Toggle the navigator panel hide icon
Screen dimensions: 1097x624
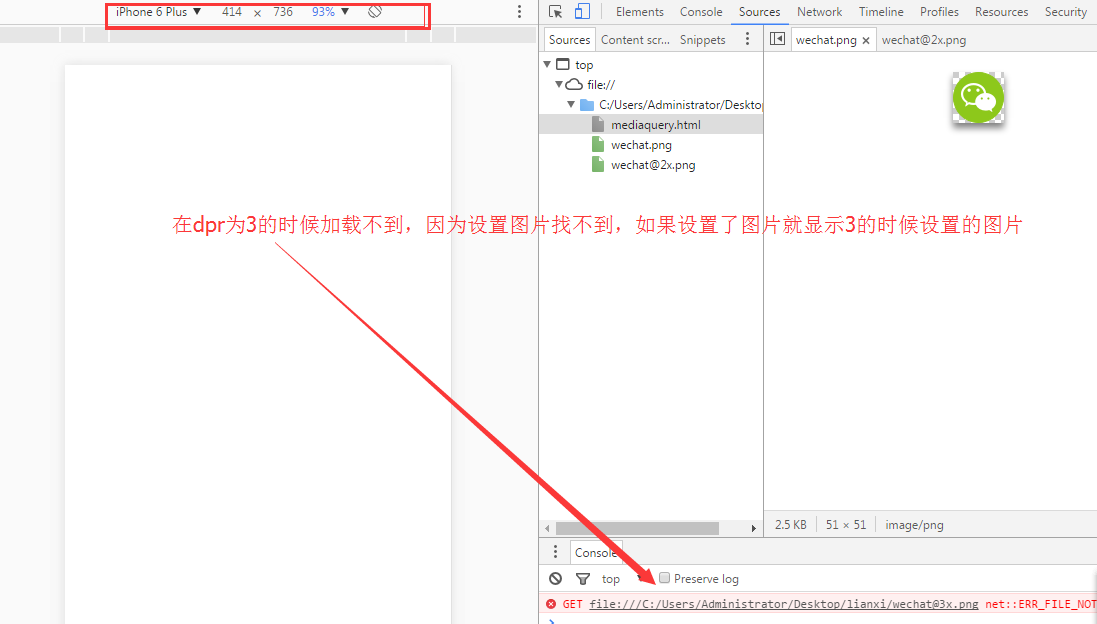[x=777, y=39]
